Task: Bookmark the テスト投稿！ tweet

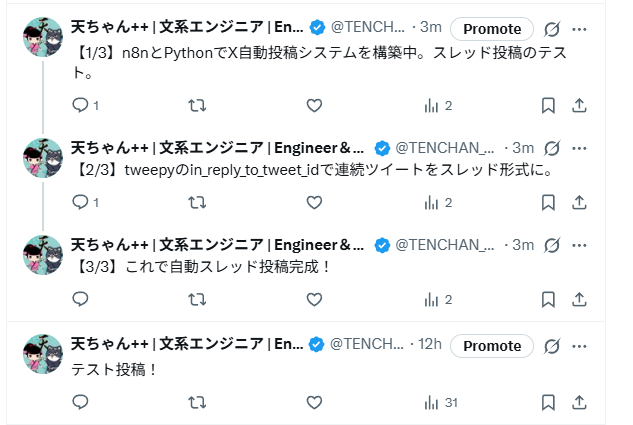Action: pos(548,402)
